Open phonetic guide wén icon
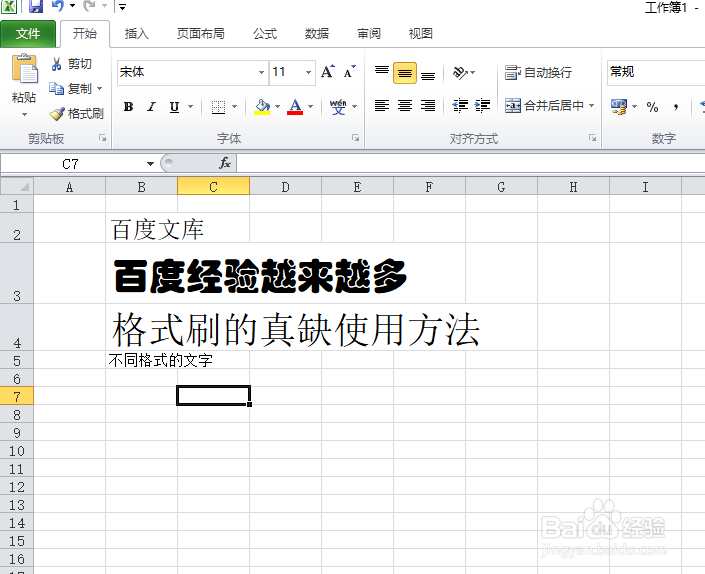This screenshot has width=705, height=574. click(x=338, y=107)
